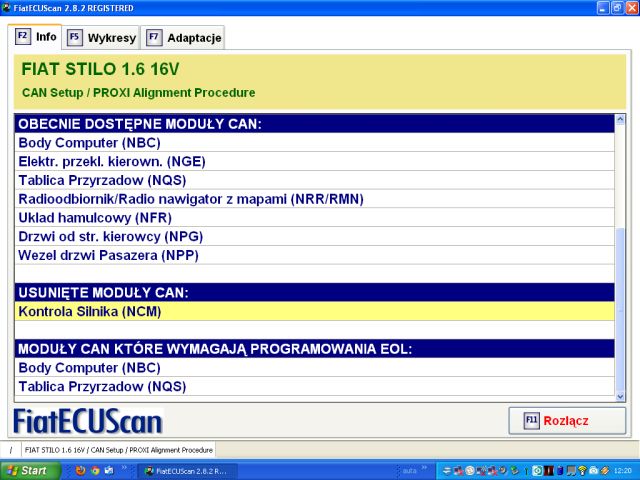Image resolution: width=640 pixels, height=480 pixels.
Task: Expand the 'auta' toolbar chevron on taskbar
Action: pyautogui.click(x=425, y=468)
